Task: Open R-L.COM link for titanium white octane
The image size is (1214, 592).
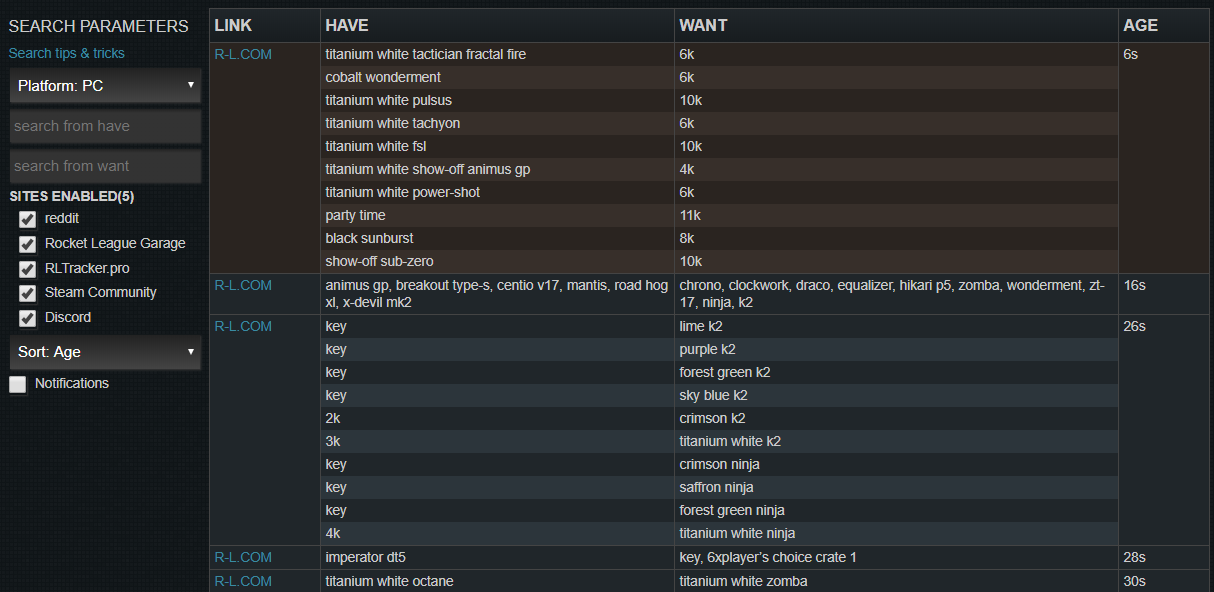Action: [x=243, y=581]
